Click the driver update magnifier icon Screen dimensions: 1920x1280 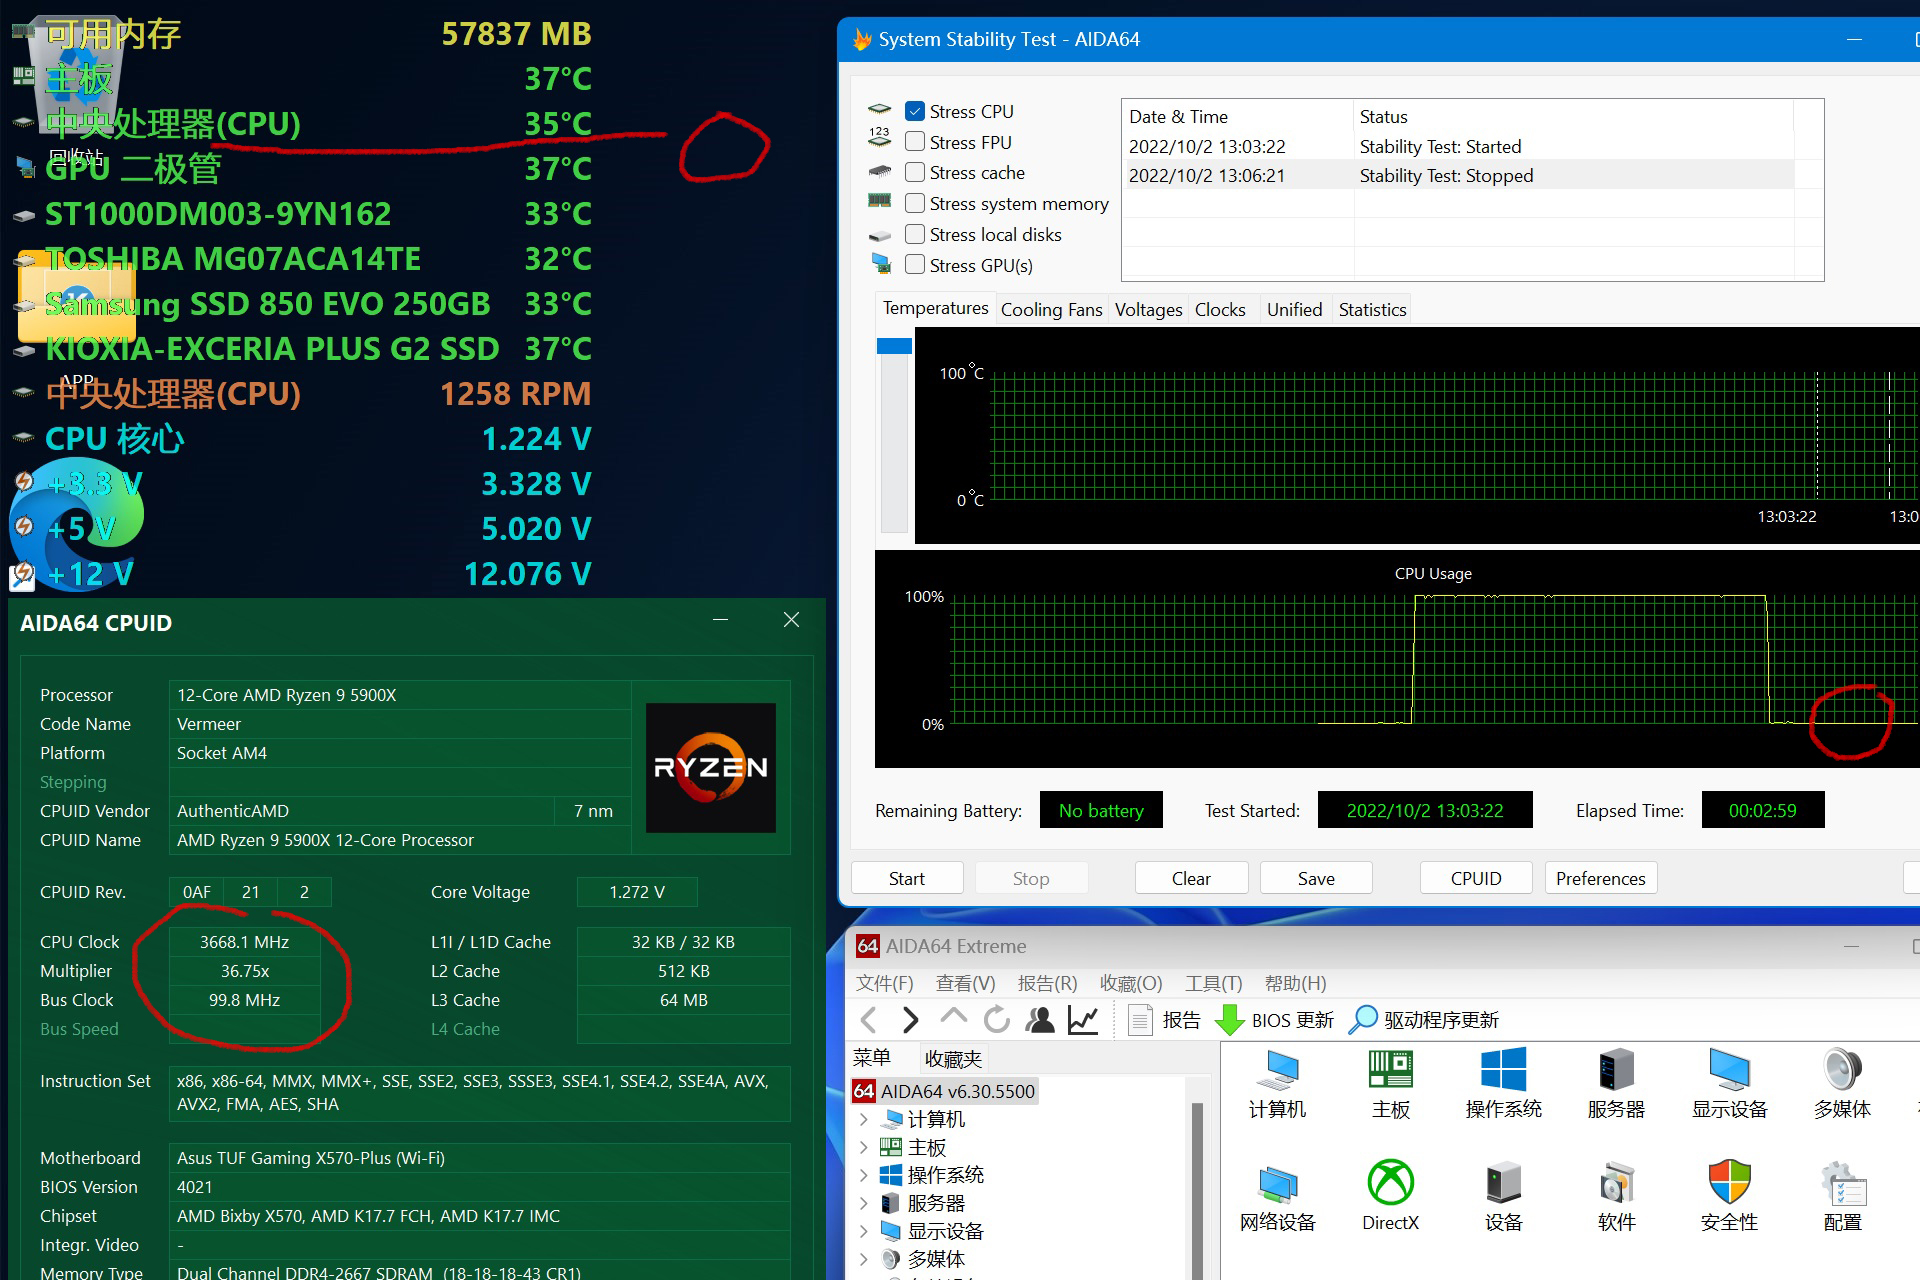pyautogui.click(x=1363, y=1020)
